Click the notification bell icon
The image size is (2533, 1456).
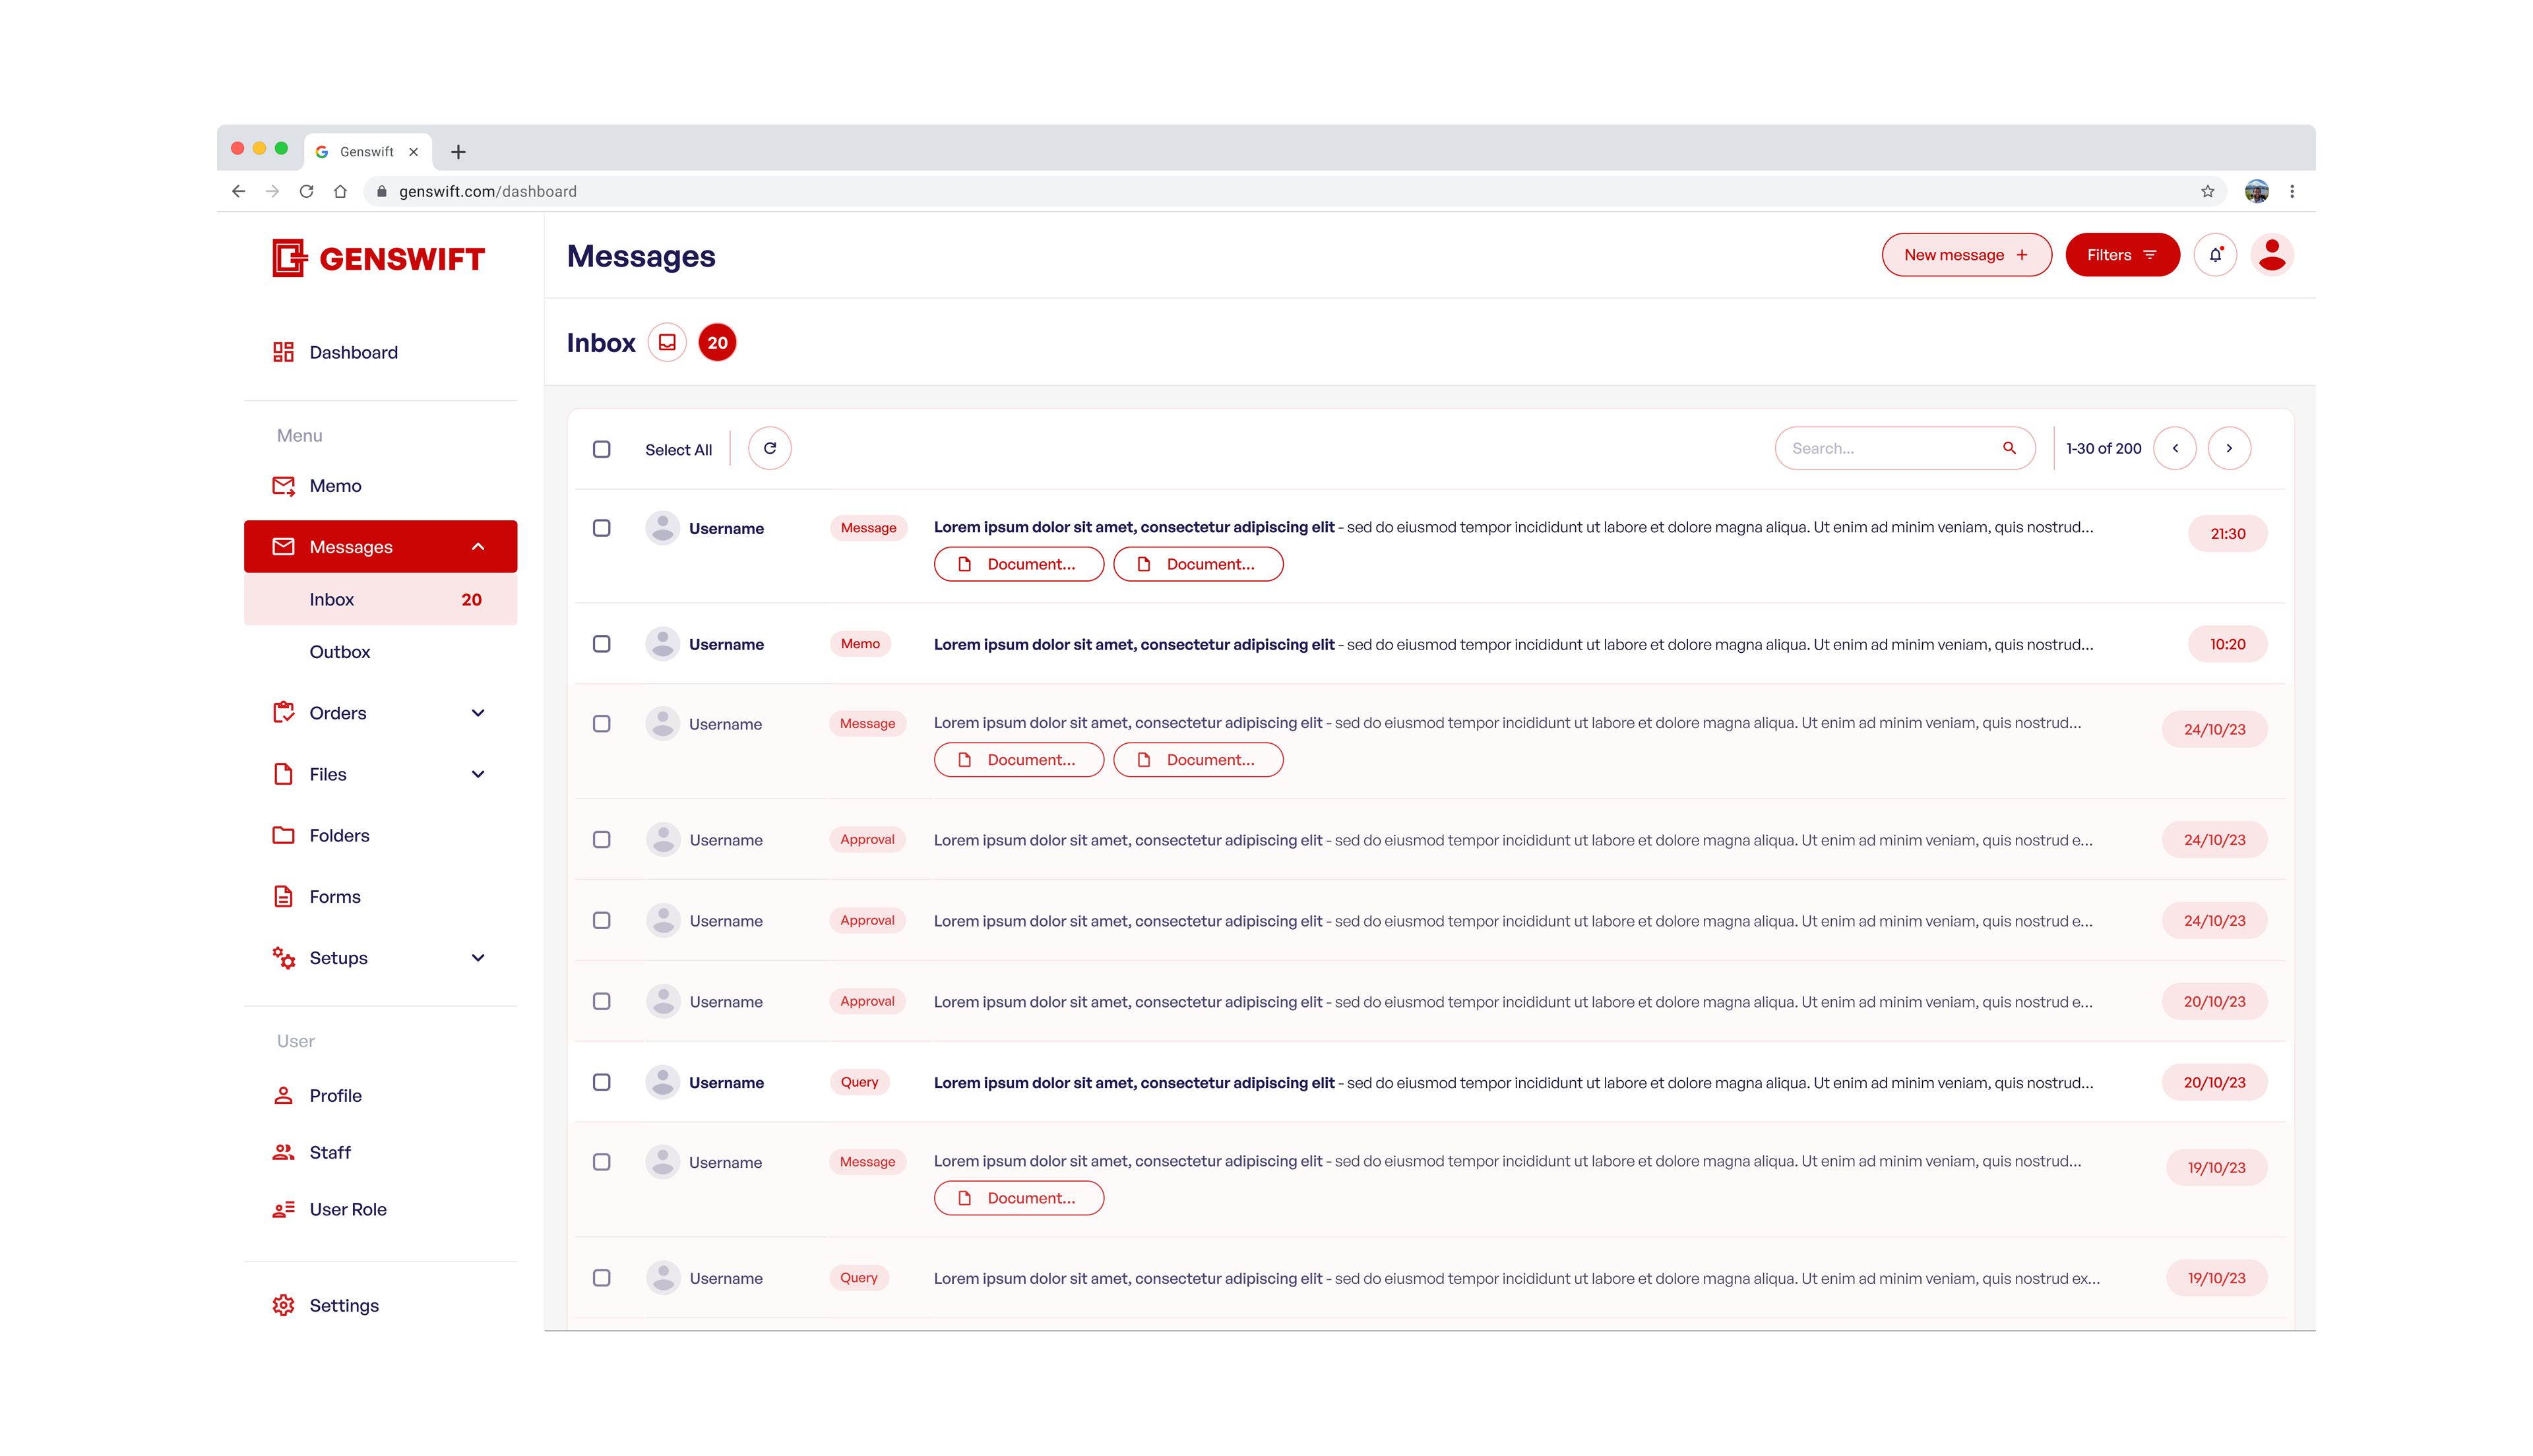click(2215, 255)
